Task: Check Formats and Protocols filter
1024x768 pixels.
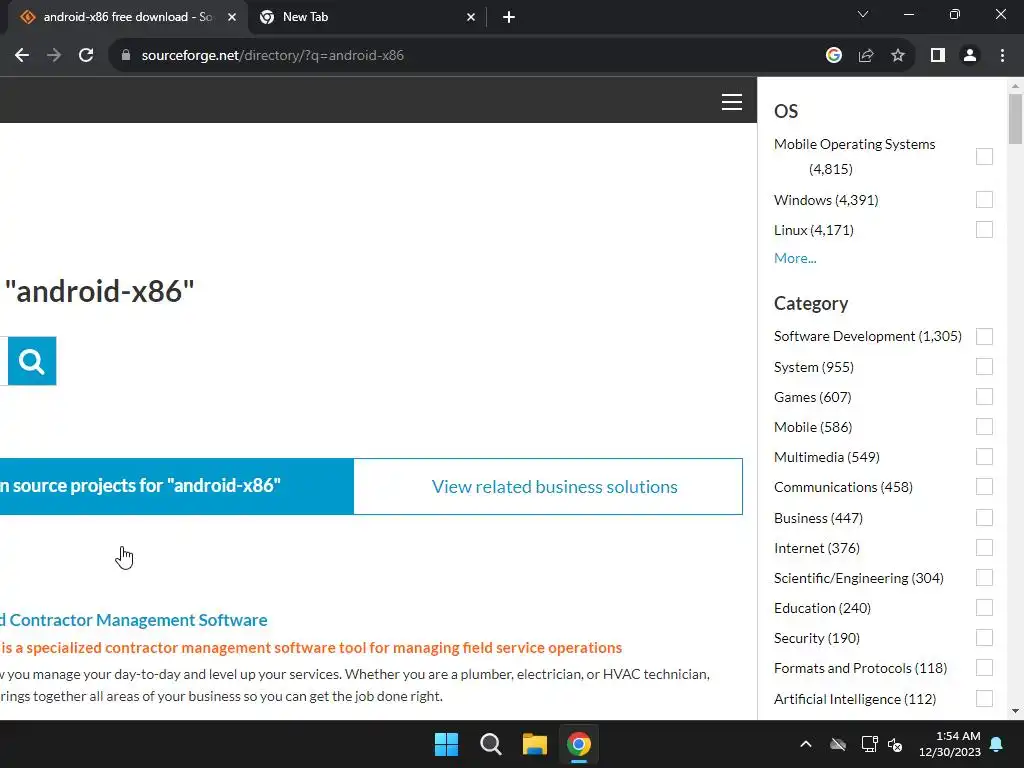Action: point(984,668)
